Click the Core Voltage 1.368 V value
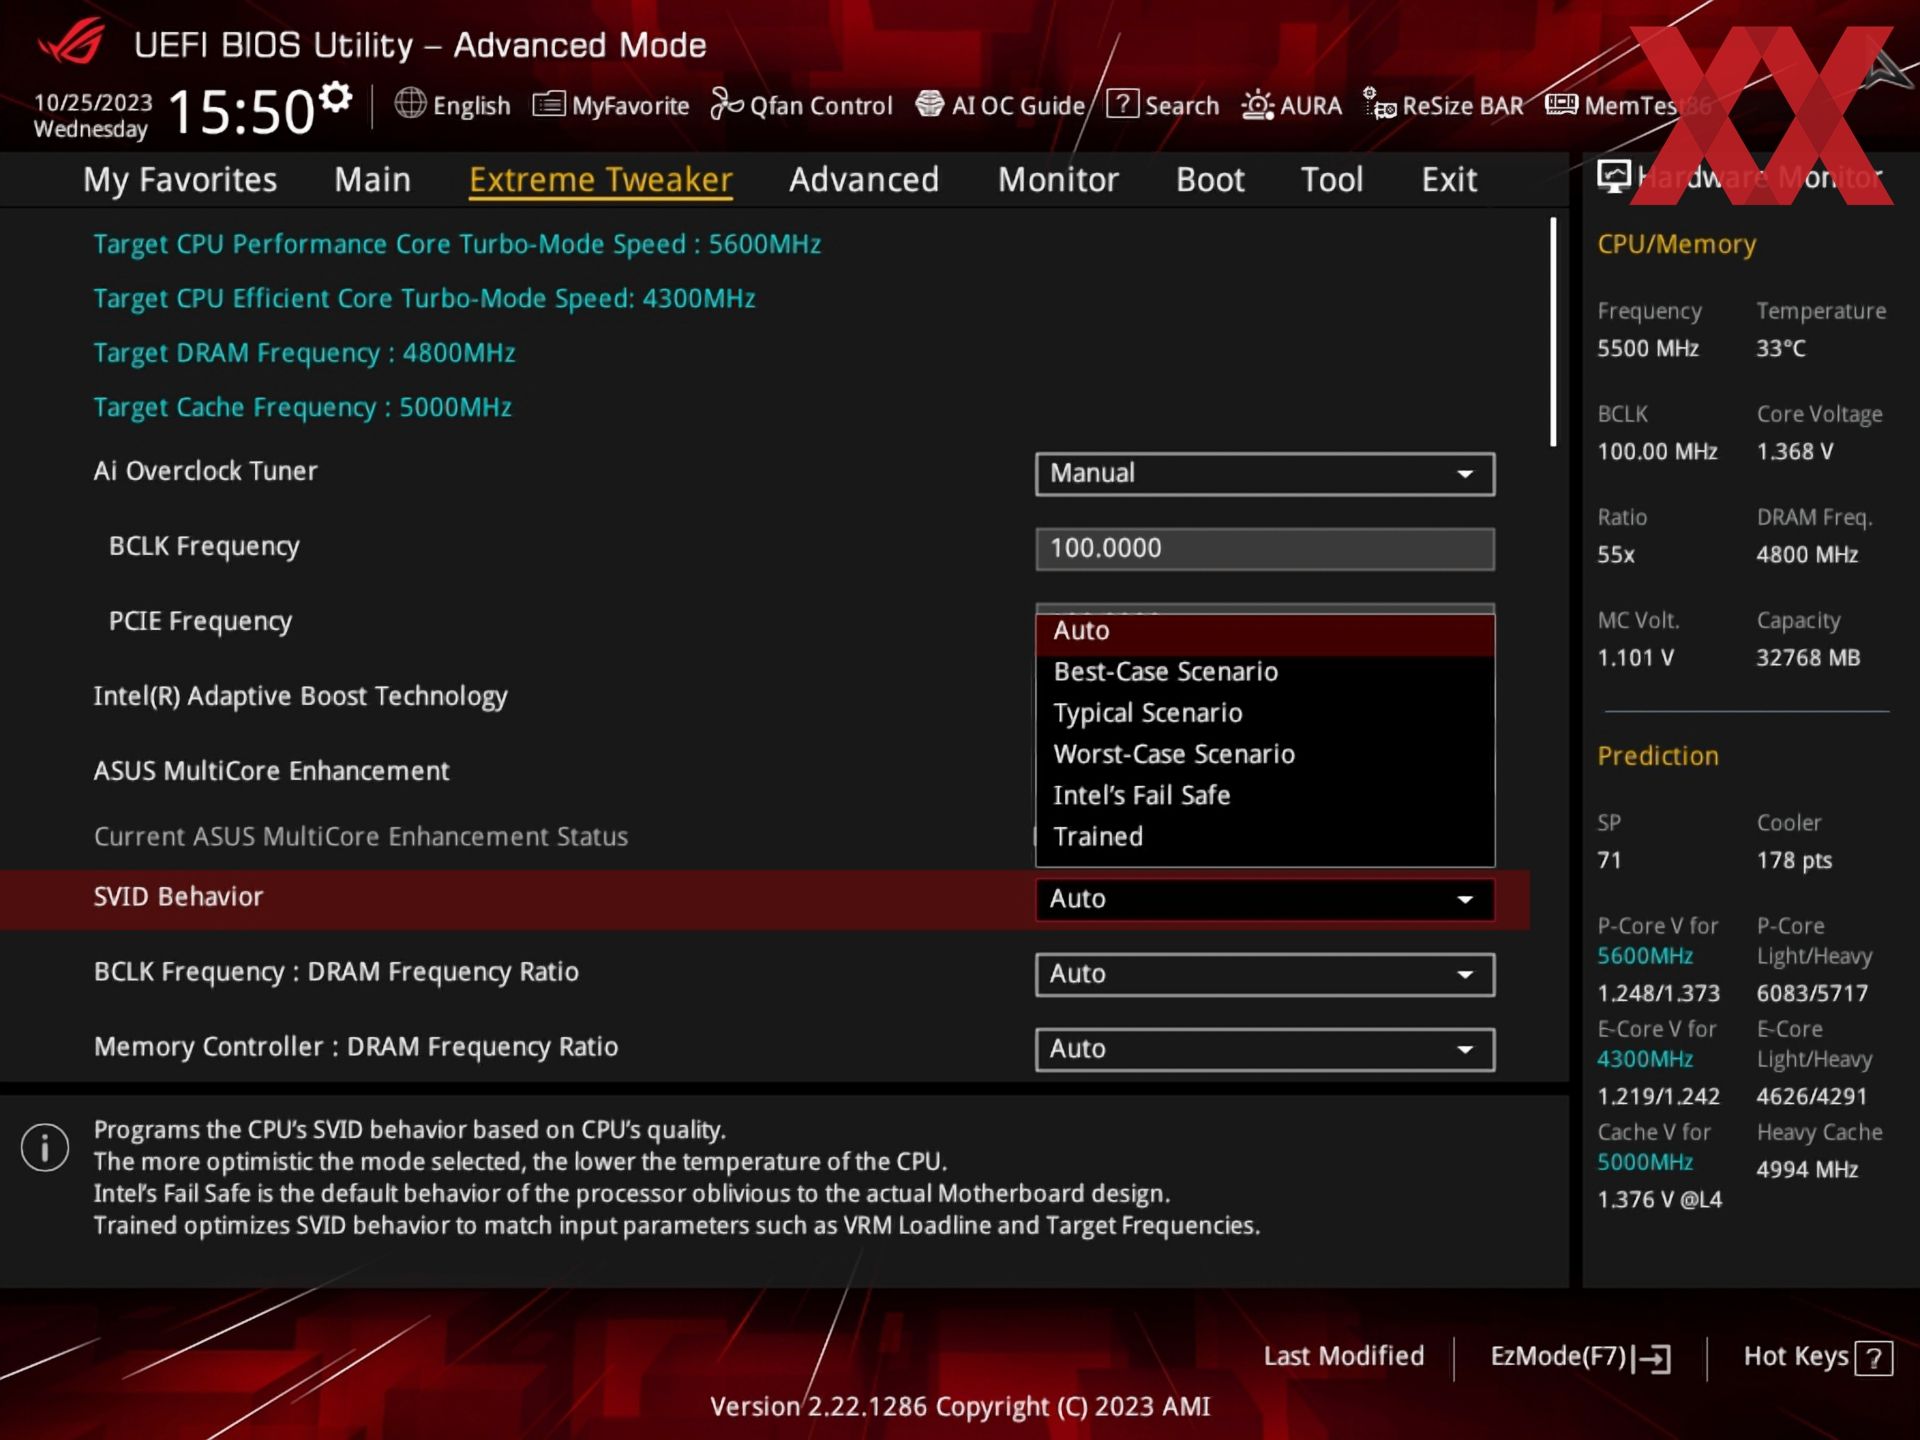Image resolution: width=1920 pixels, height=1440 pixels. pyautogui.click(x=1795, y=452)
